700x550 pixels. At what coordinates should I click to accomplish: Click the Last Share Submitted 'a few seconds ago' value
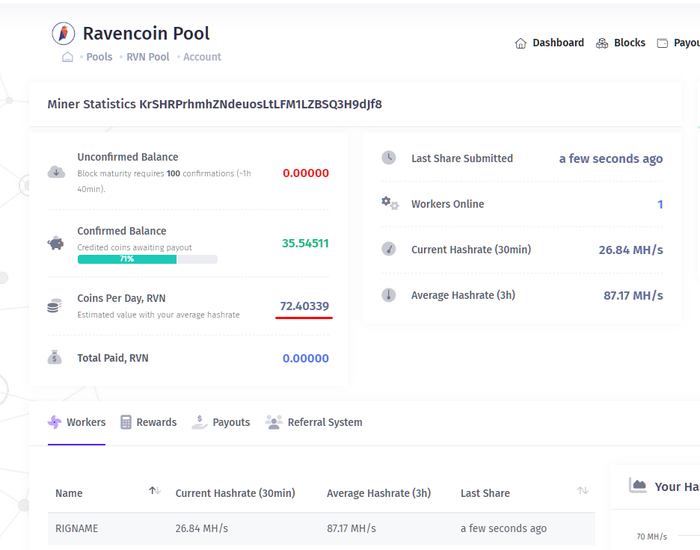click(611, 158)
